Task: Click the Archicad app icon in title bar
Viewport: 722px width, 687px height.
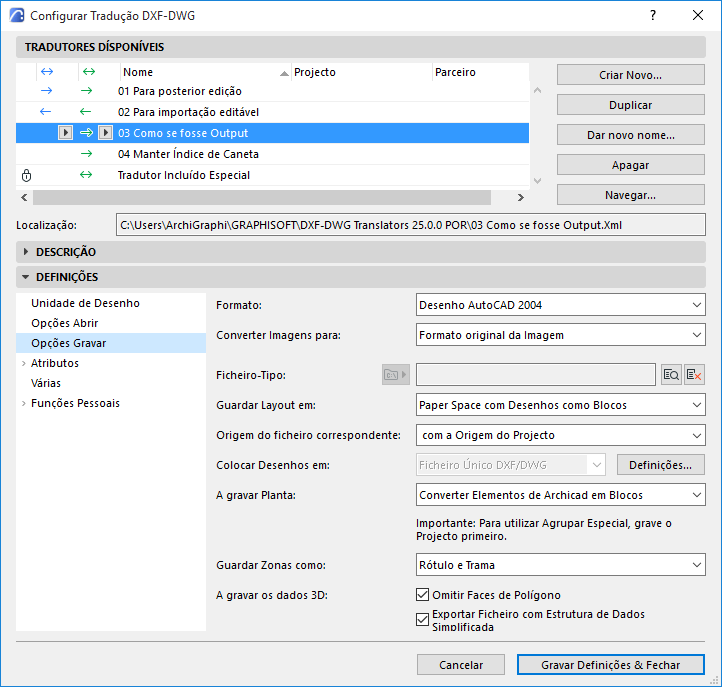Action: (17, 15)
